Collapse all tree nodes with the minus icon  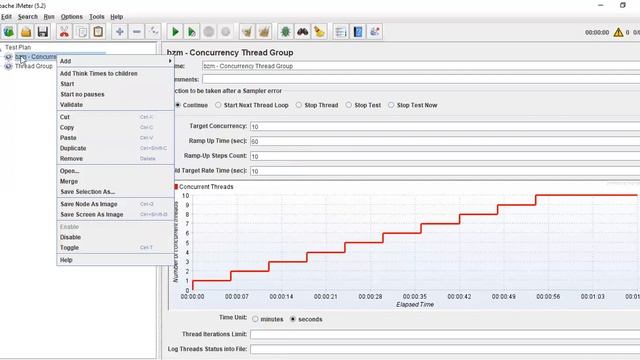coord(137,31)
